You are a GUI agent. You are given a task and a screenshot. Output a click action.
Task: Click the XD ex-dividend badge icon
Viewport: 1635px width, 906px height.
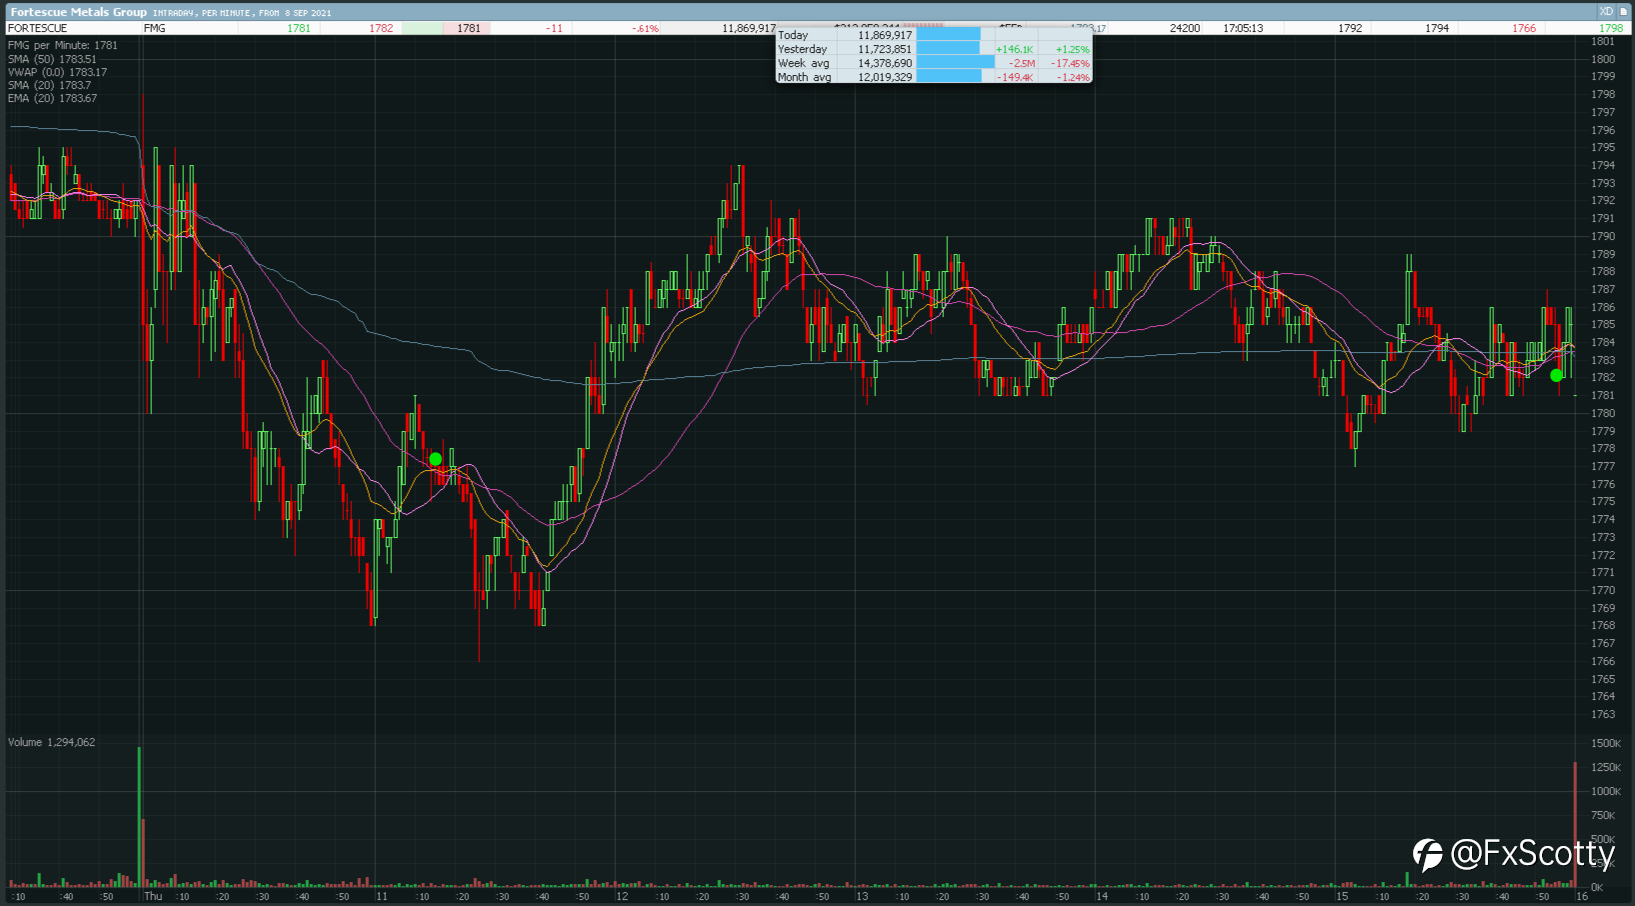pos(1606,12)
